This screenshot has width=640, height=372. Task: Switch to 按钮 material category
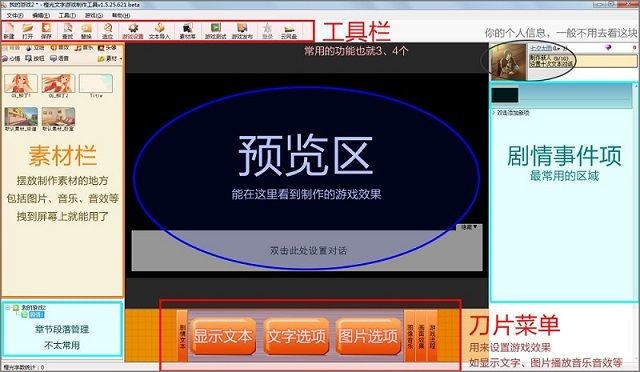click(35, 58)
